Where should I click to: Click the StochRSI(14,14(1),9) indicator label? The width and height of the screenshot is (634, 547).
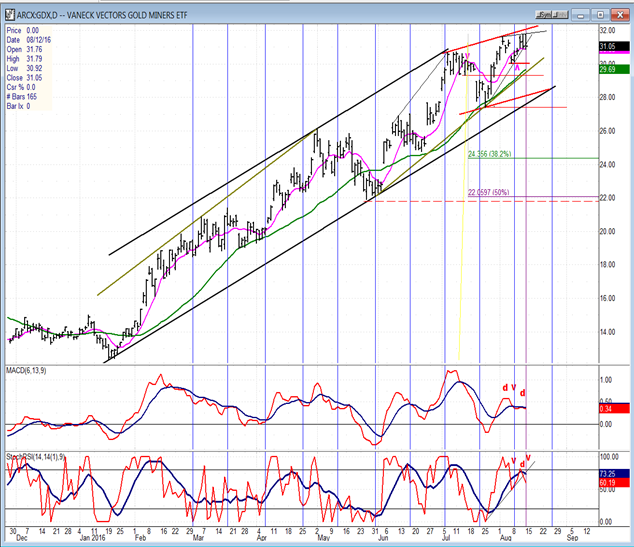coord(36,457)
